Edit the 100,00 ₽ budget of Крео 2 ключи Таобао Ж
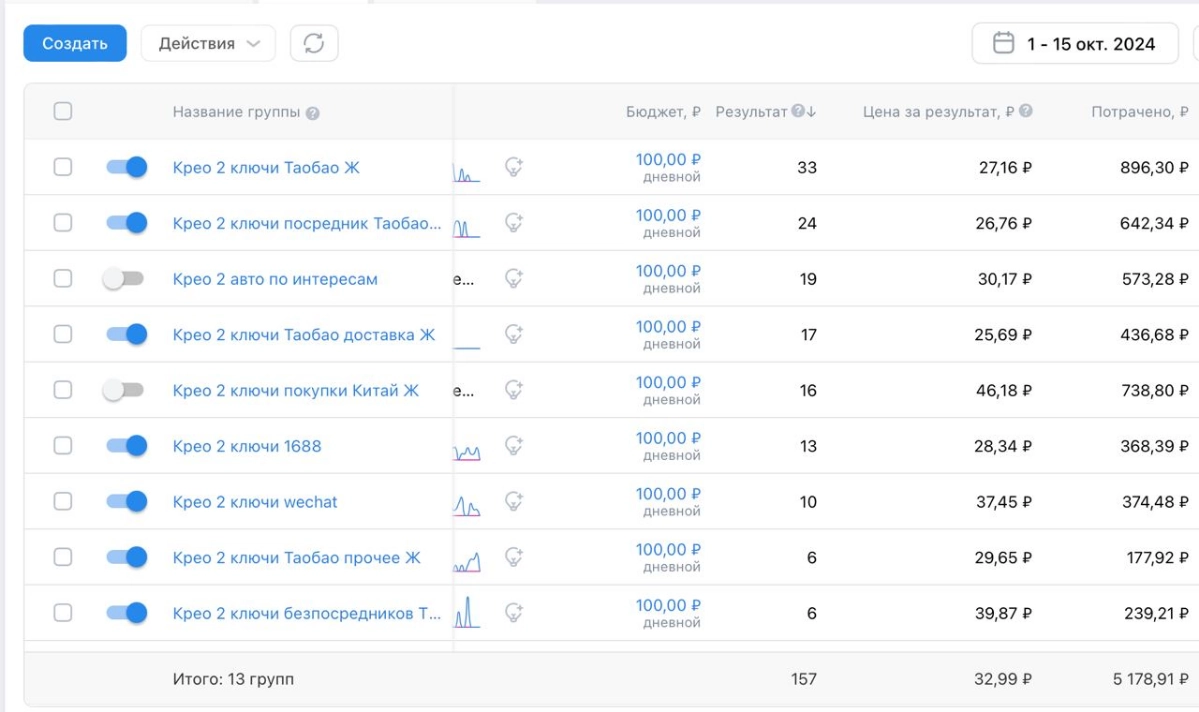Screen dimensions: 1199x712 668,160
